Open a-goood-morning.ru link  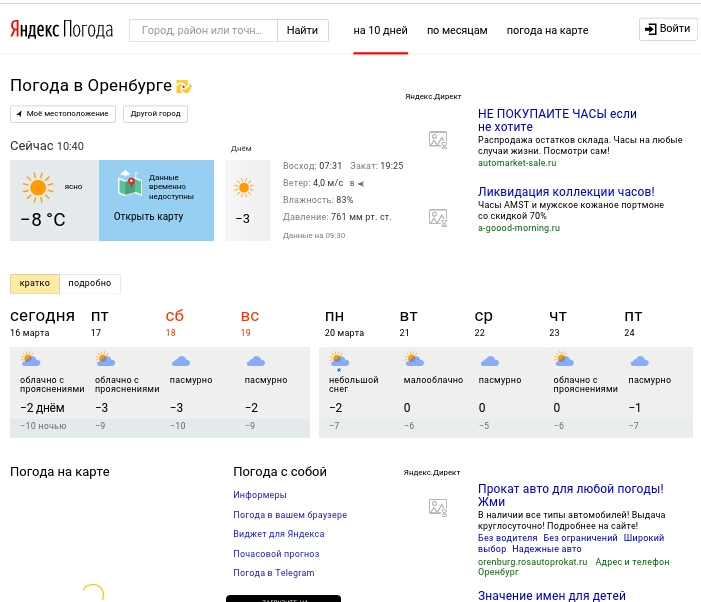point(519,228)
